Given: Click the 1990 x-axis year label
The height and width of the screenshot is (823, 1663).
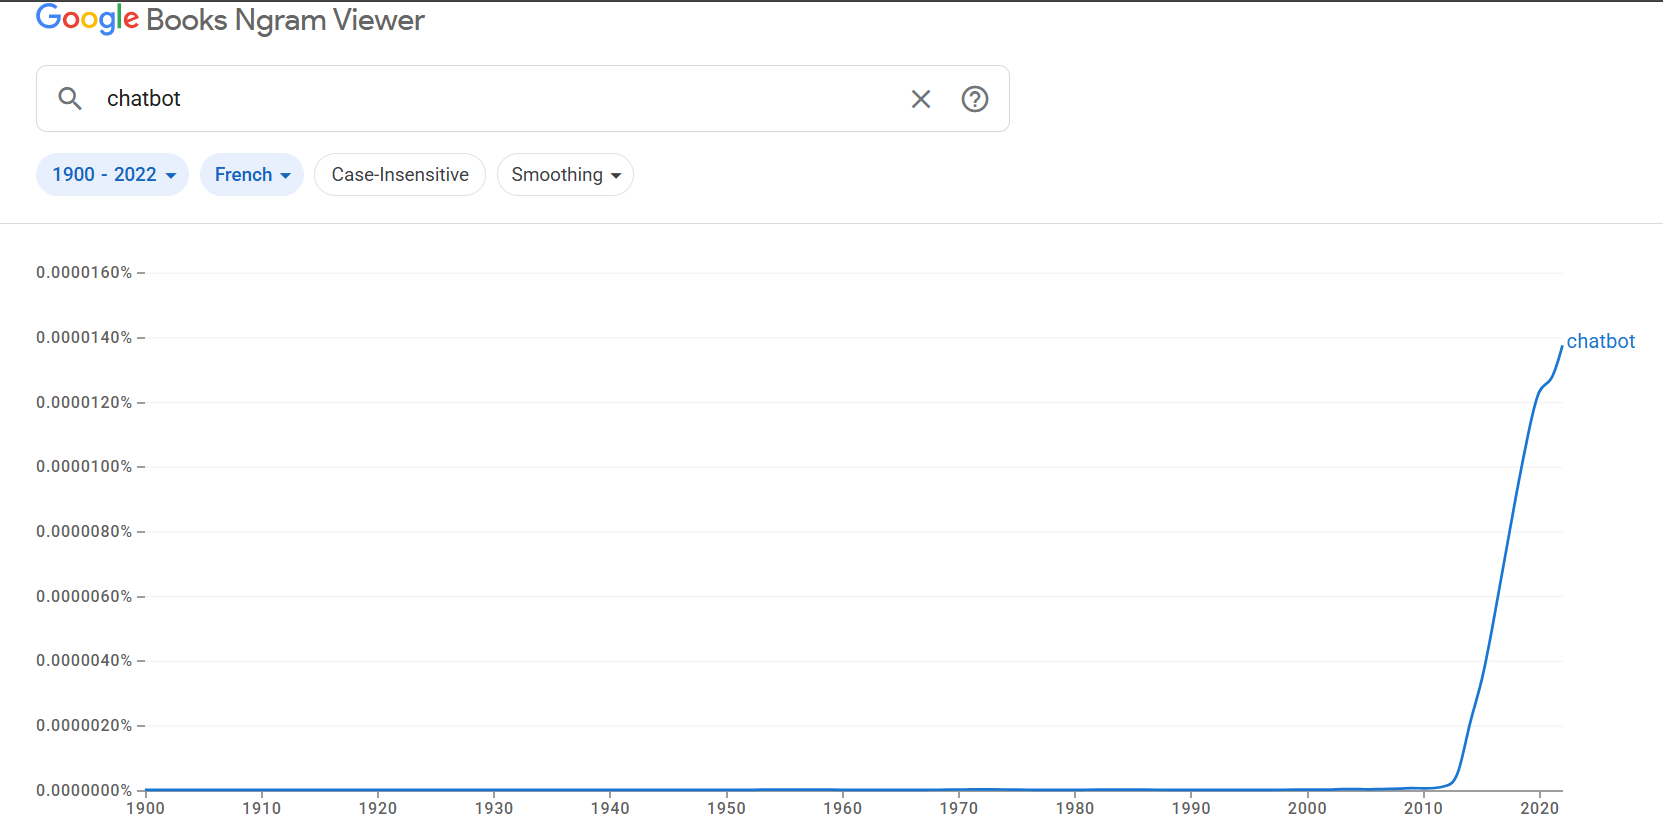Looking at the screenshot, I should point(1191,808).
